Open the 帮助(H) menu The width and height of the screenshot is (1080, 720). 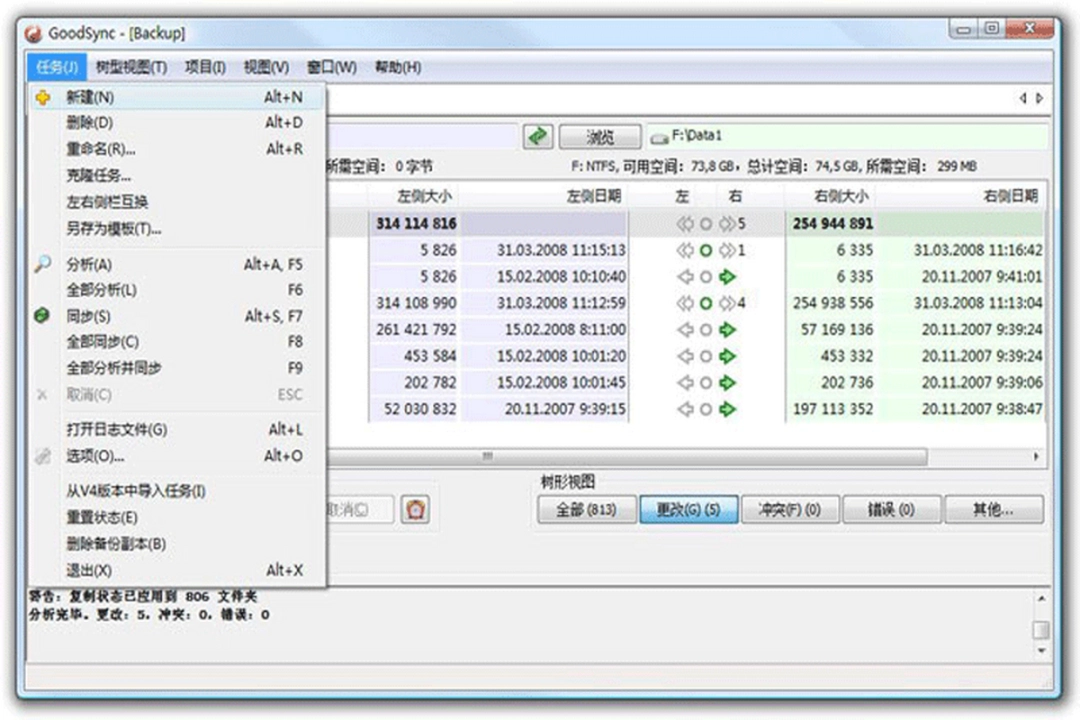[397, 66]
